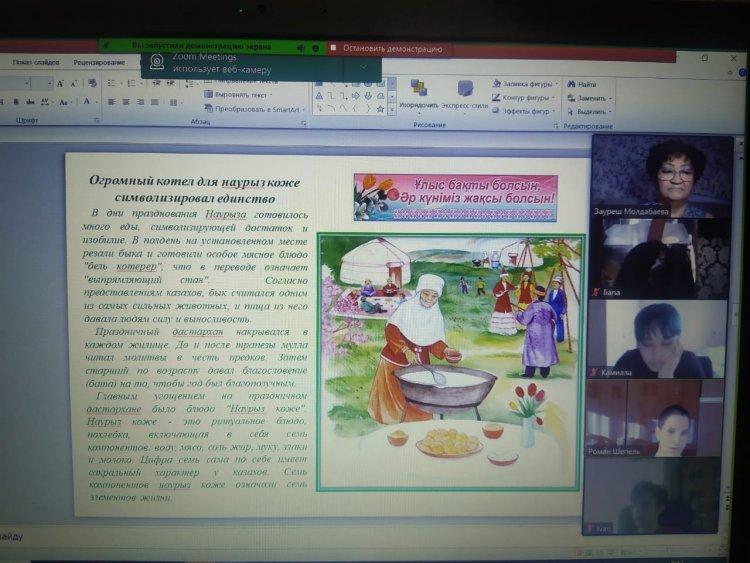Select Зауреш Молдабаева's video thumbnail
The width and height of the screenshot is (750, 563).
point(660,176)
